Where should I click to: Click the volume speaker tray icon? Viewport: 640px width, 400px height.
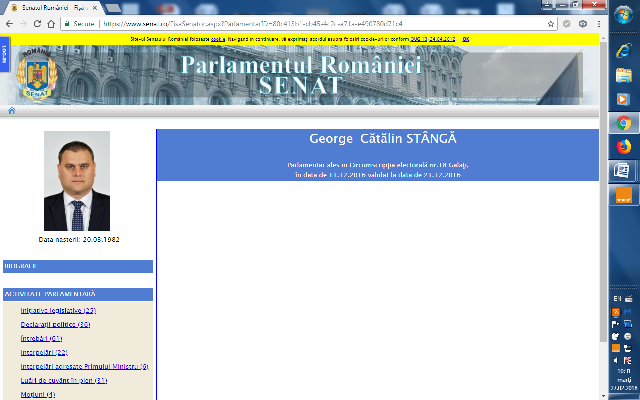point(616,360)
